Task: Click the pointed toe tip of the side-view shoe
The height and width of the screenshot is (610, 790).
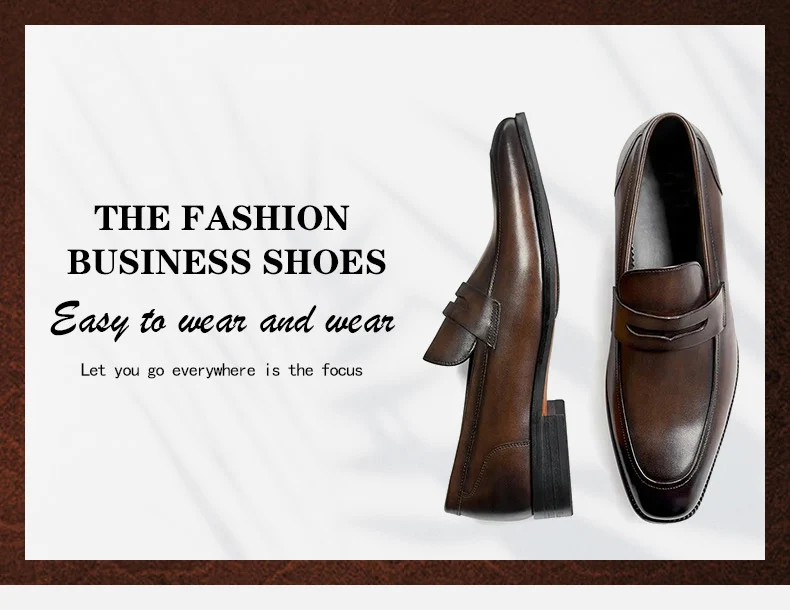Action: click(506, 126)
